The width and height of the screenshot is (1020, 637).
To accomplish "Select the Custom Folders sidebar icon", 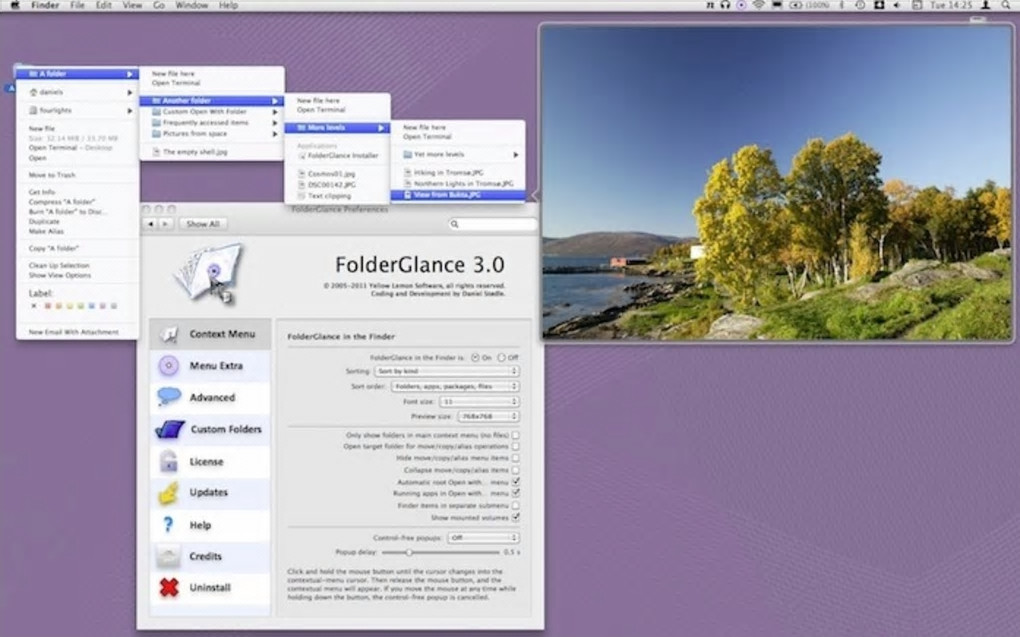I will point(169,430).
